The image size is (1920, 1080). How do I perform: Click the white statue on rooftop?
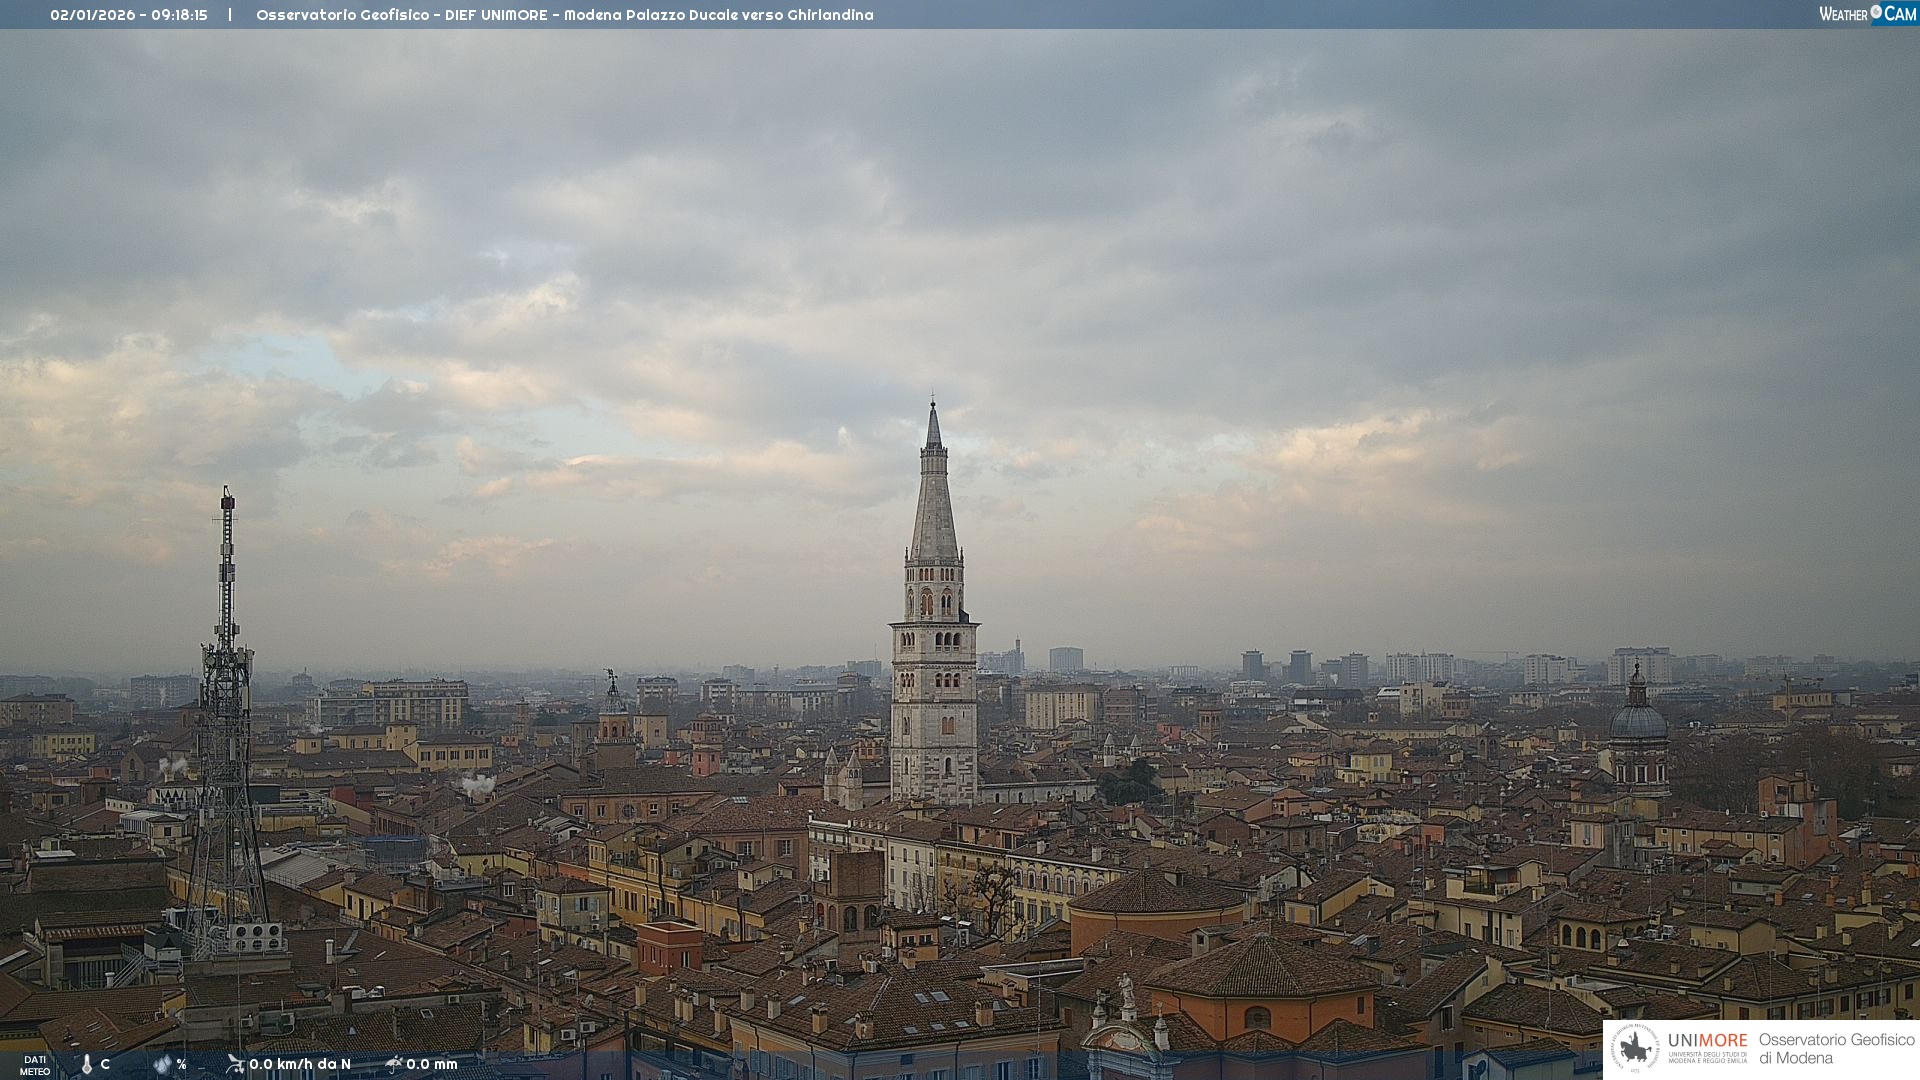(x=1126, y=990)
